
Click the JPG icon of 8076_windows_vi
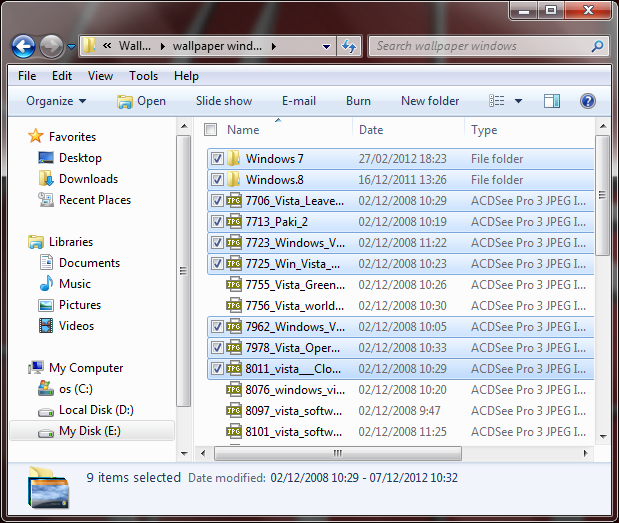point(234,389)
